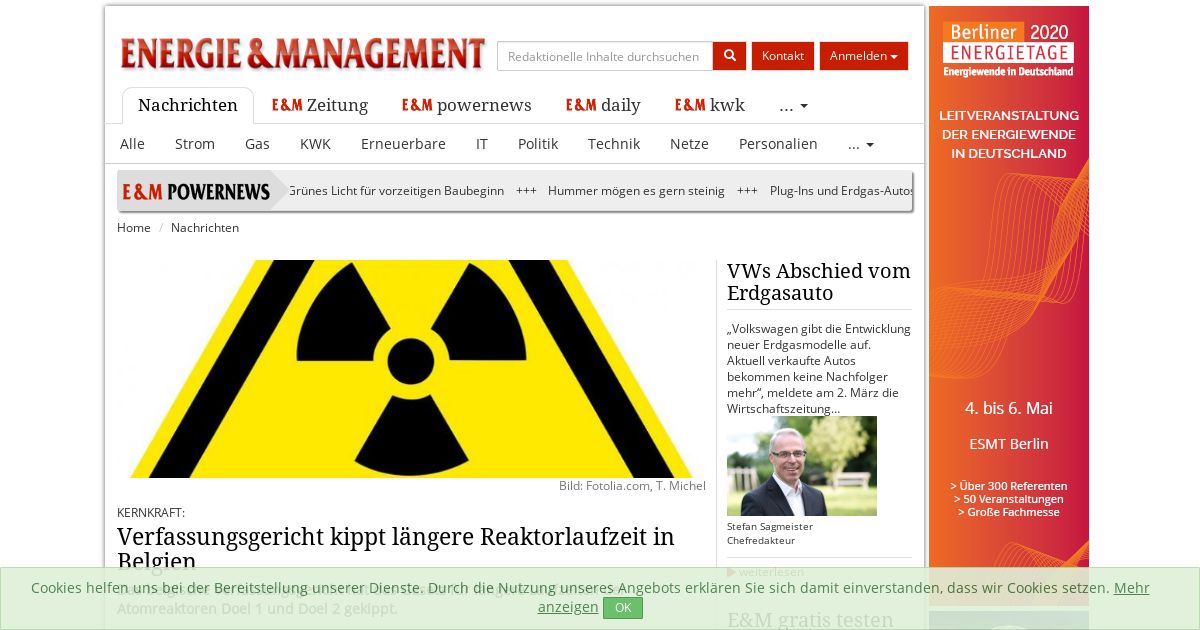Click the E&M gratis testen heading
Screen dimensions: 1200x630
coord(810,620)
